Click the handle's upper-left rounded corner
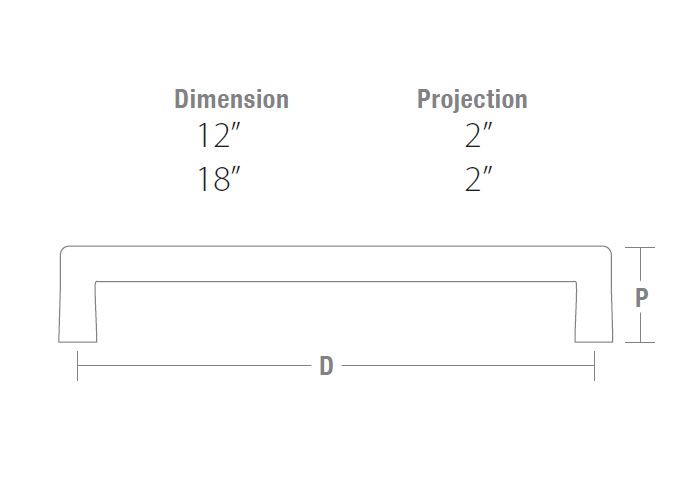The width and height of the screenshot is (700, 500). click(x=66, y=252)
